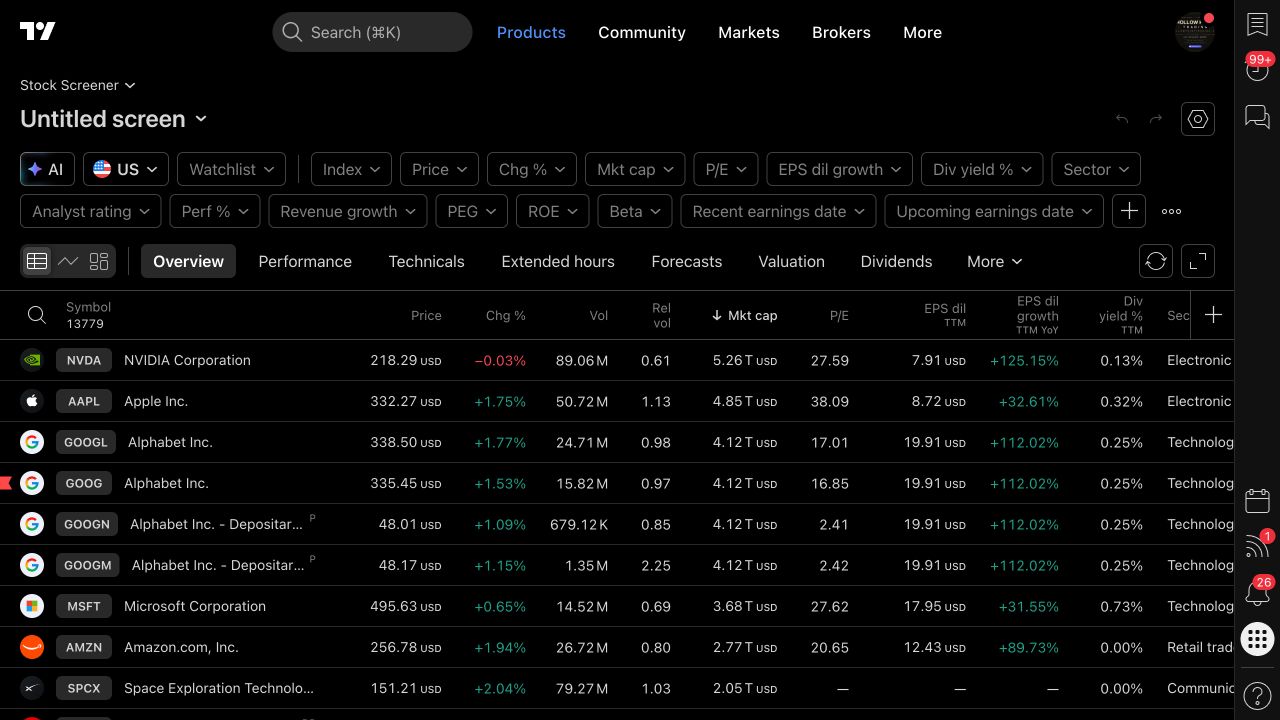1280x720 pixels.
Task: Switch to table view layout
Action: (x=37, y=261)
